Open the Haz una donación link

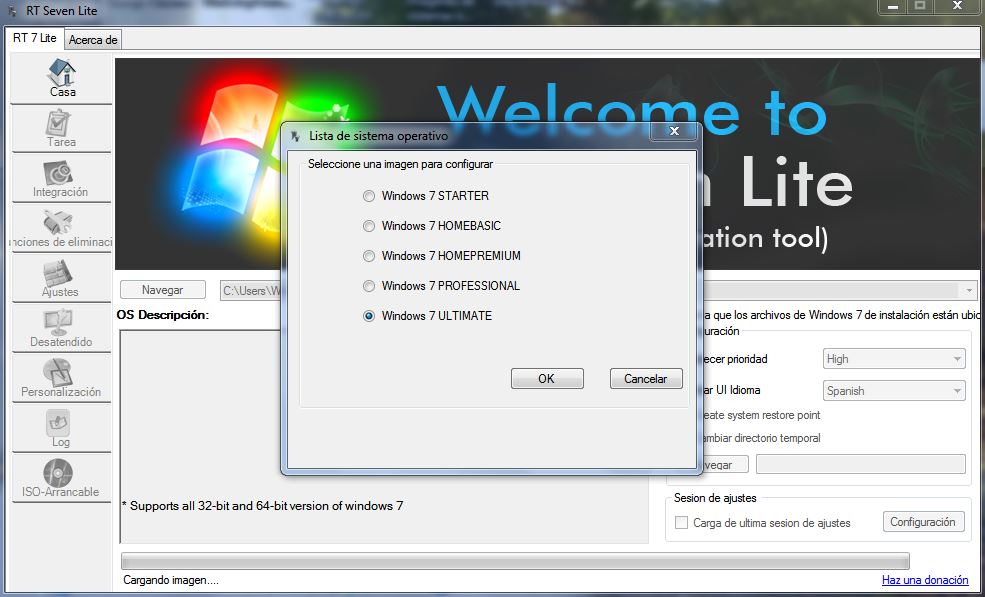coord(925,579)
